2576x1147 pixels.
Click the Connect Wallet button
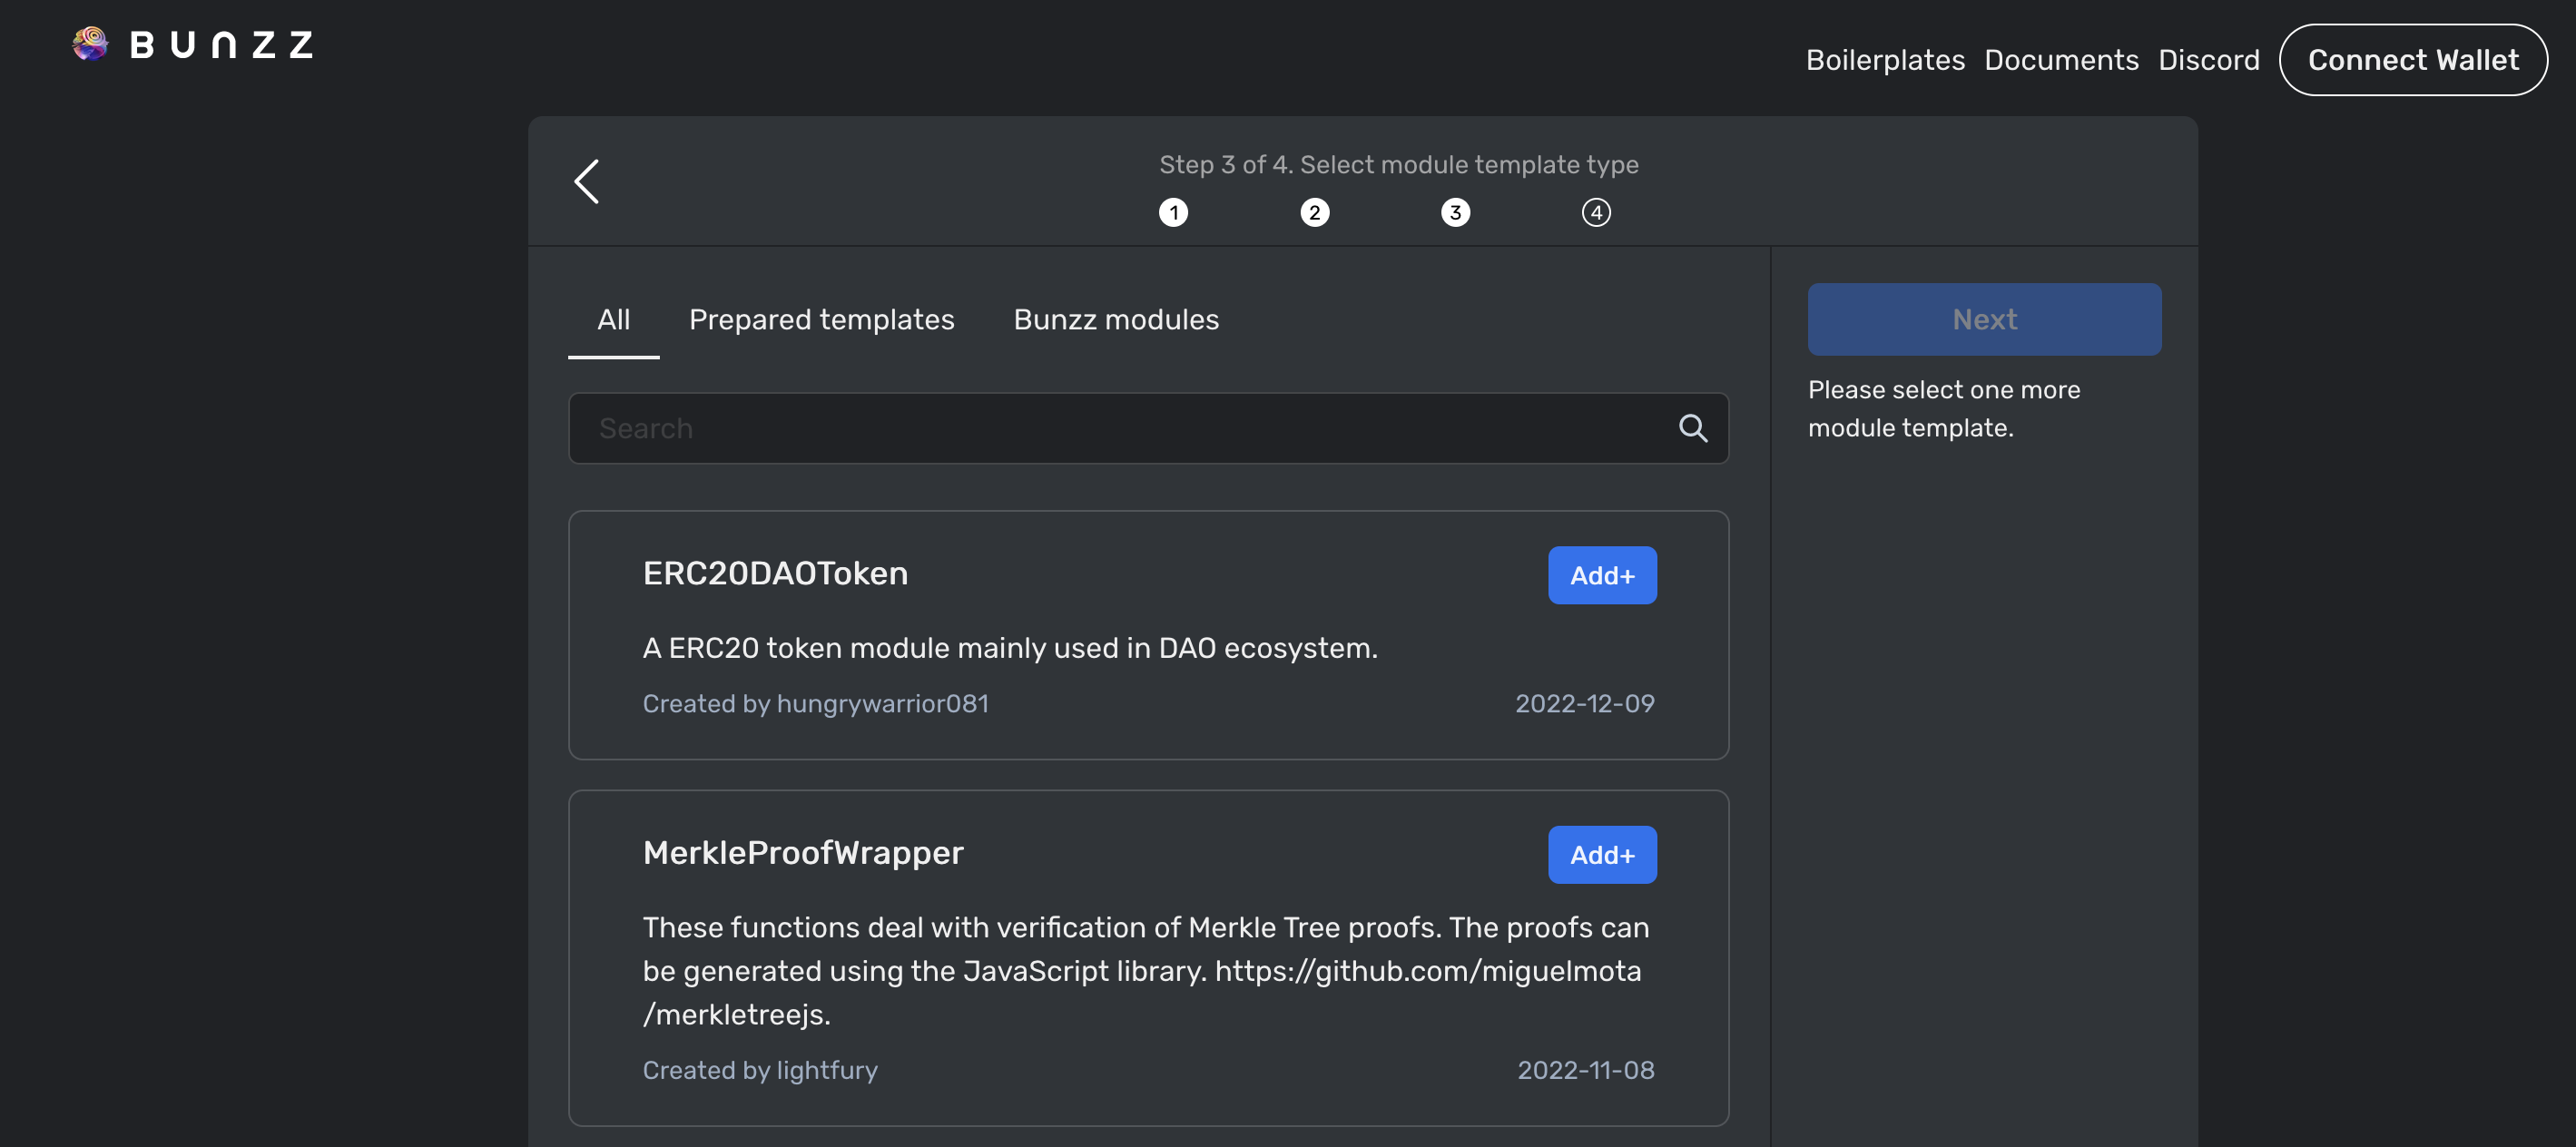click(2412, 60)
